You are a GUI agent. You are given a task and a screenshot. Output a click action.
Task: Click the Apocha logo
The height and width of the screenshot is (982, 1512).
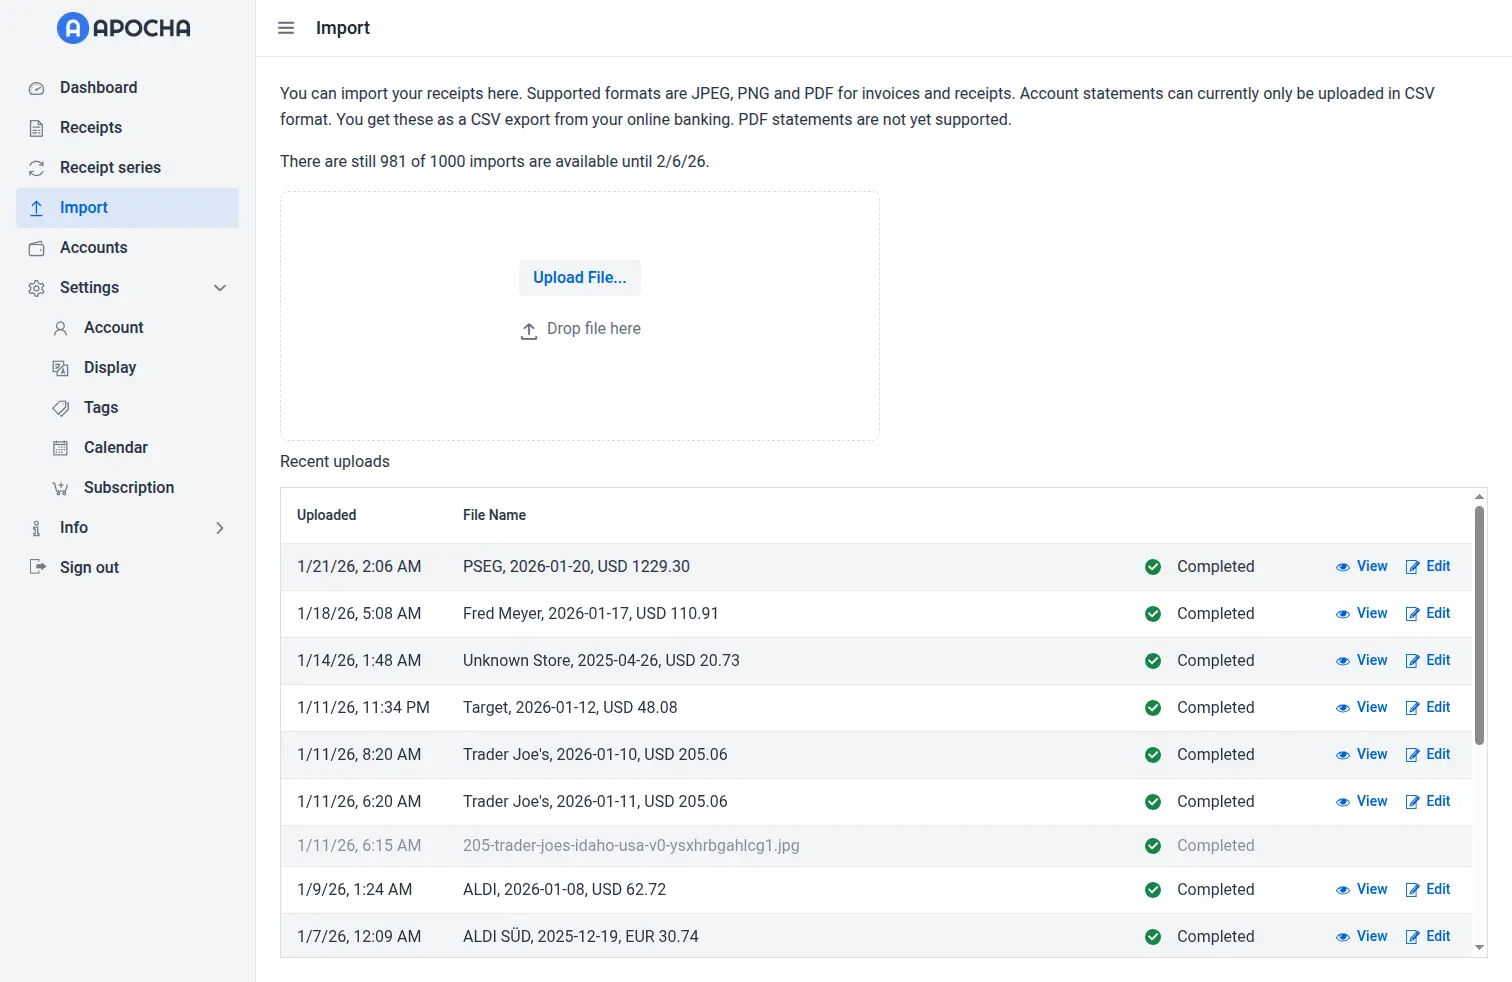pos(122,28)
